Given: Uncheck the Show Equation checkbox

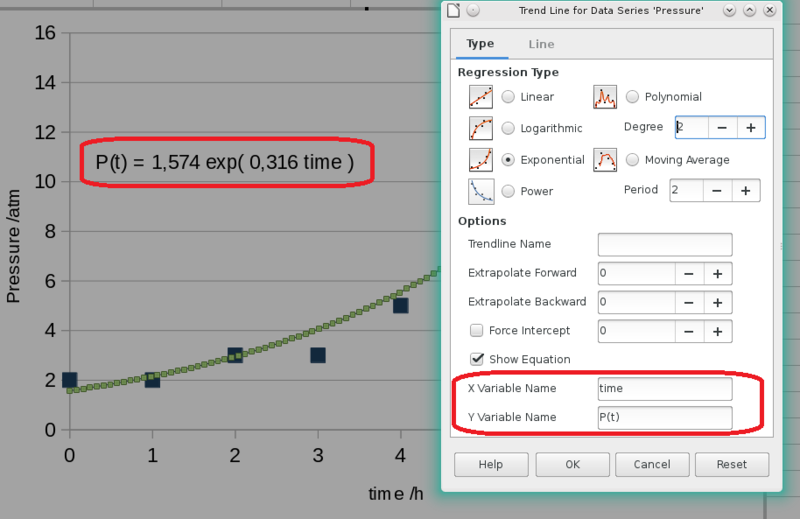Looking at the screenshot, I should 477,359.
